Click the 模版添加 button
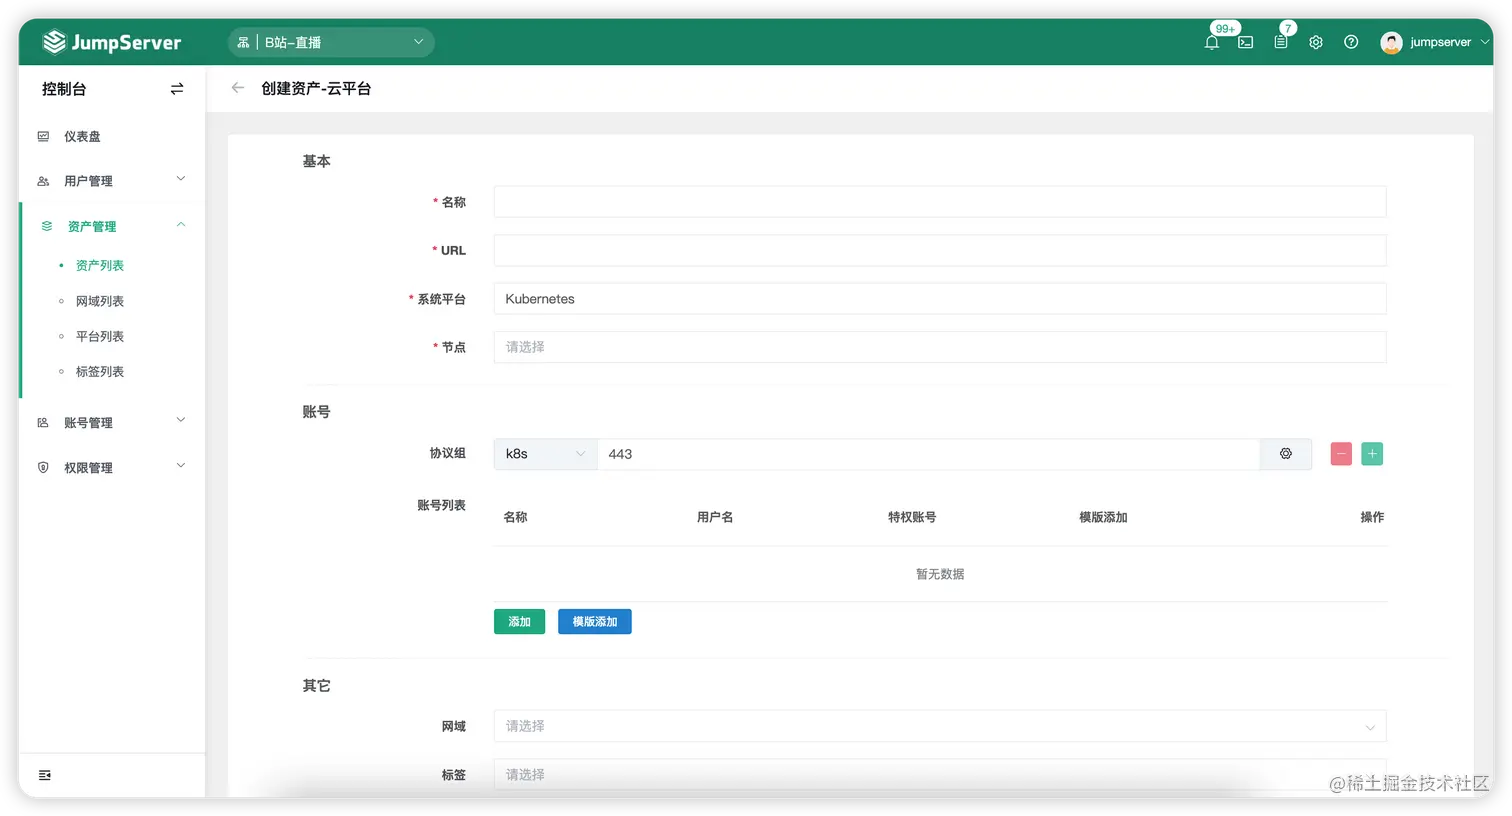1512x816 pixels. point(594,621)
